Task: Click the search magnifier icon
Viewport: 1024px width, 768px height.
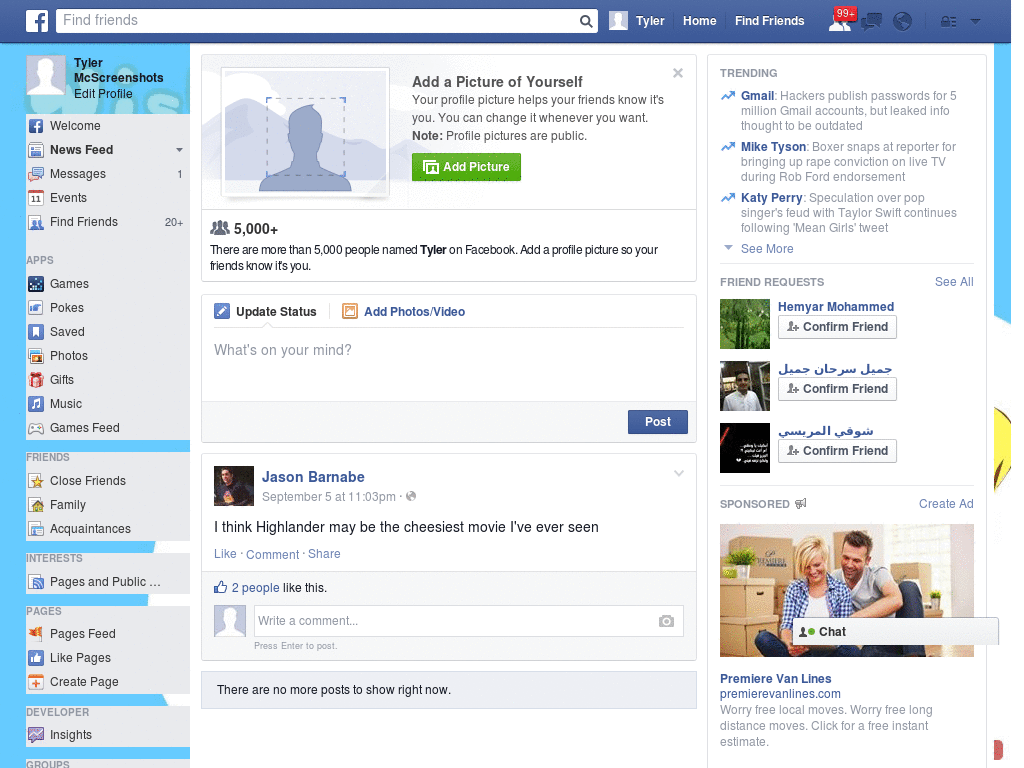Action: pyautogui.click(x=586, y=21)
